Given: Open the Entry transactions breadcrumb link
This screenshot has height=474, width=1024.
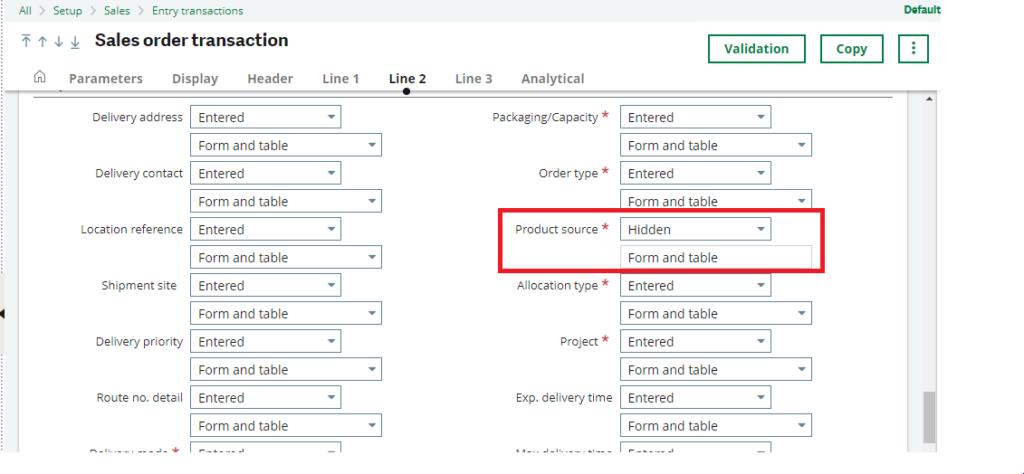Looking at the screenshot, I should (x=197, y=10).
